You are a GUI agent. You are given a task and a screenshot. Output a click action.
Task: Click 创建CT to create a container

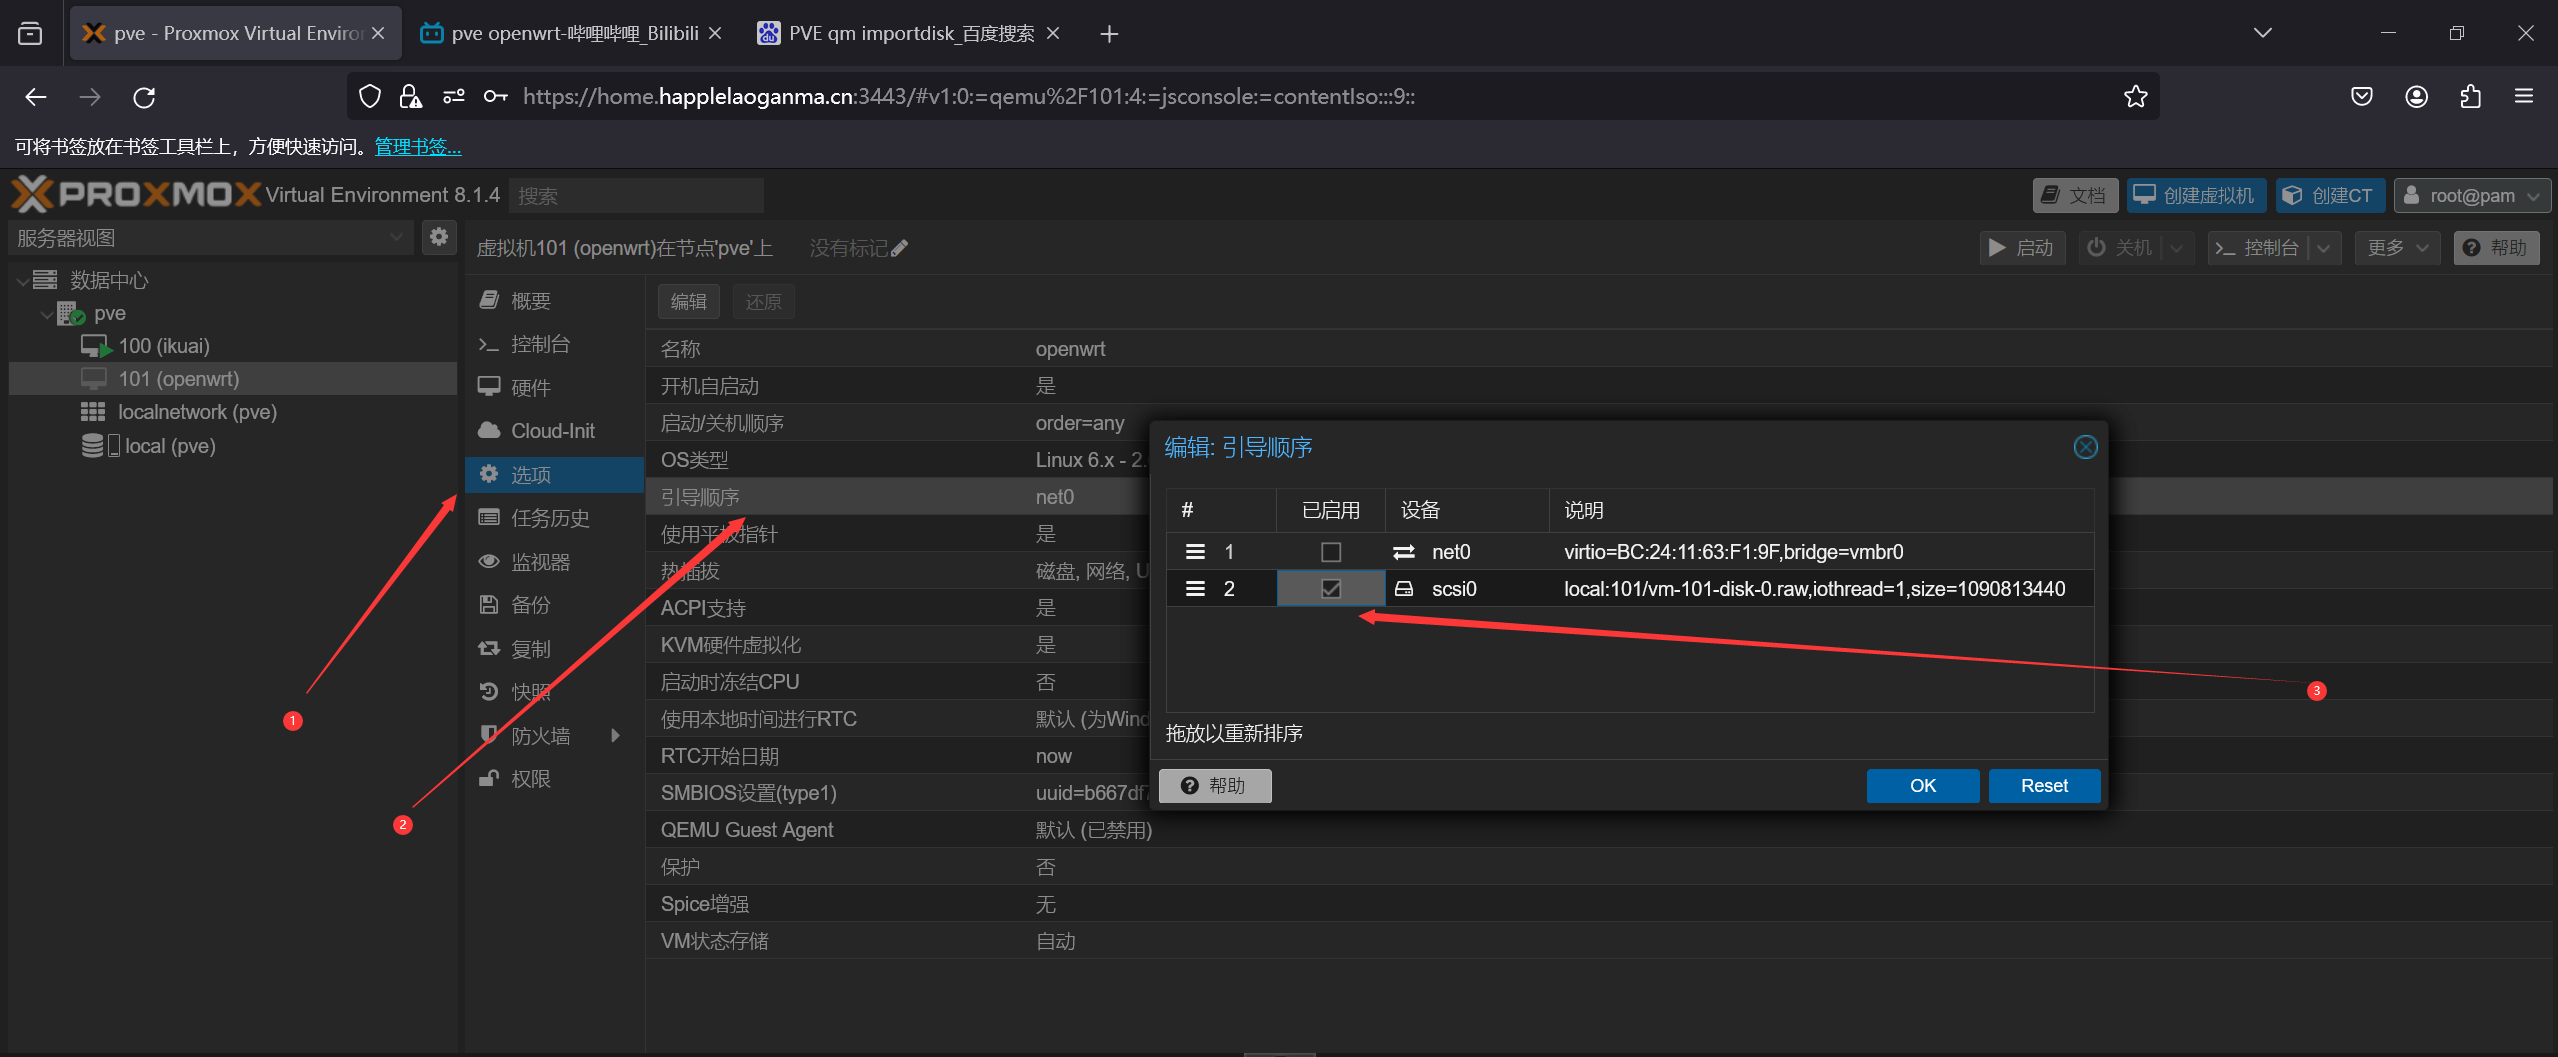[2328, 195]
